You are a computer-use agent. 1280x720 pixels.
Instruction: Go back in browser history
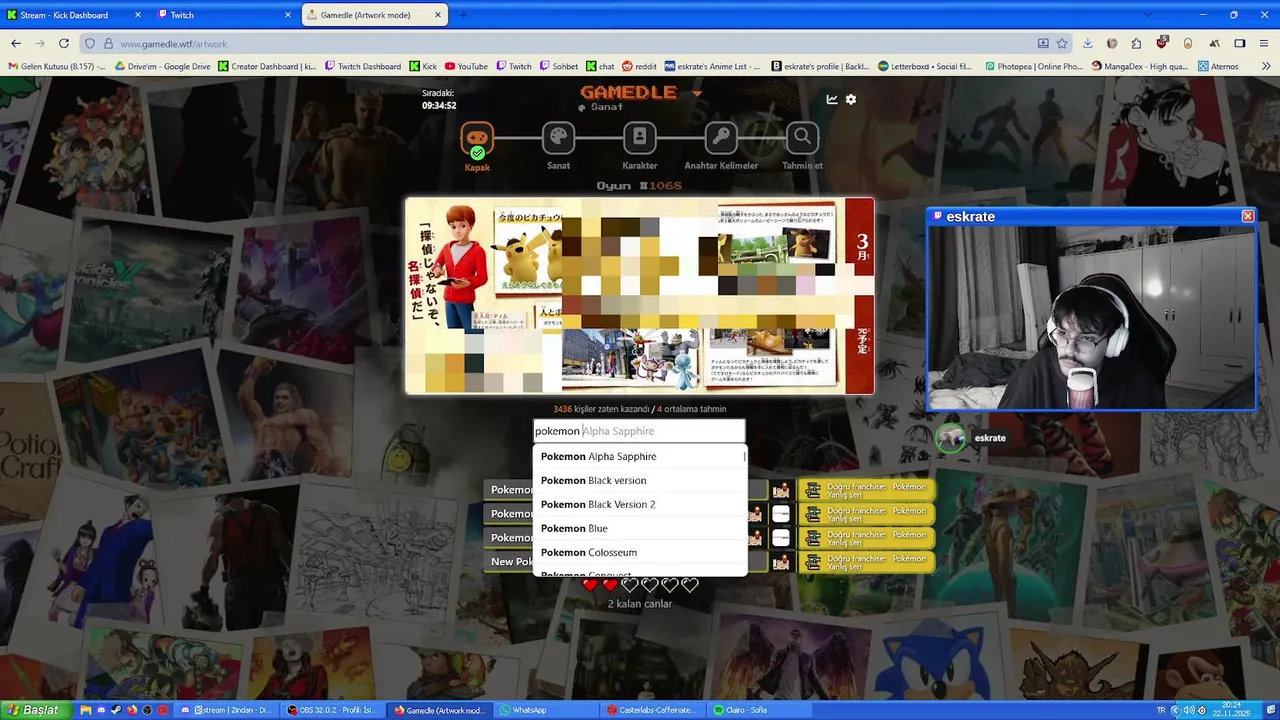point(16,43)
